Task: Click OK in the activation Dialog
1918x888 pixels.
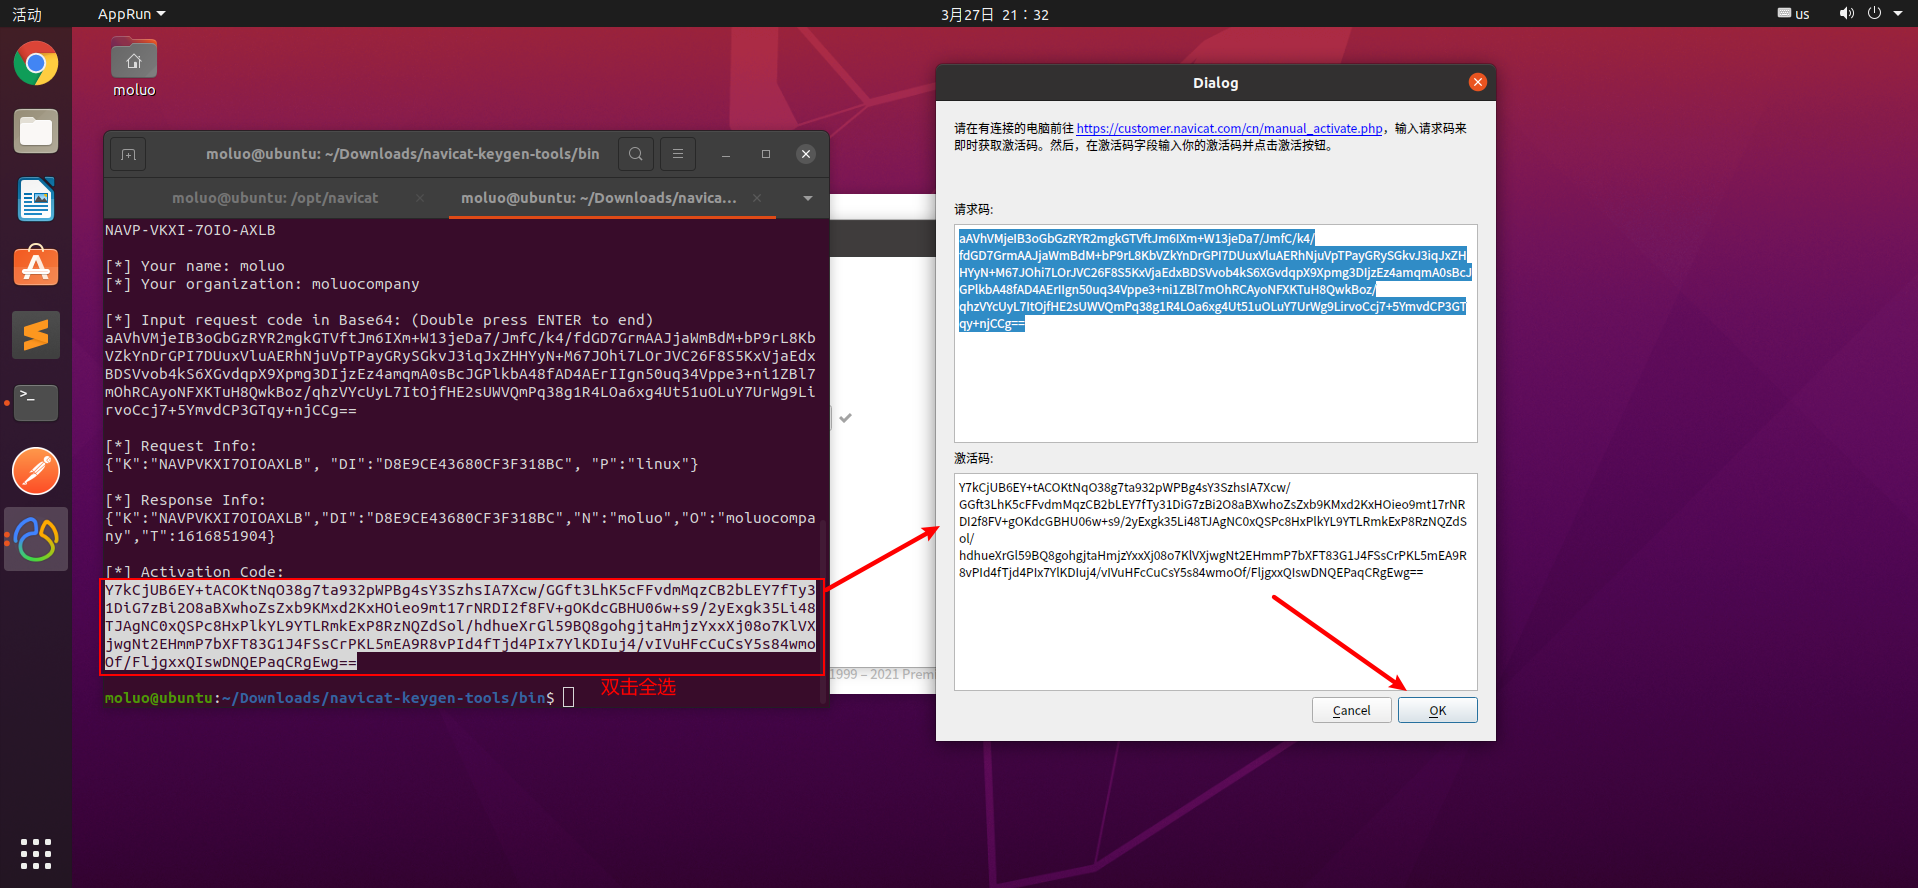Action: point(1437,710)
